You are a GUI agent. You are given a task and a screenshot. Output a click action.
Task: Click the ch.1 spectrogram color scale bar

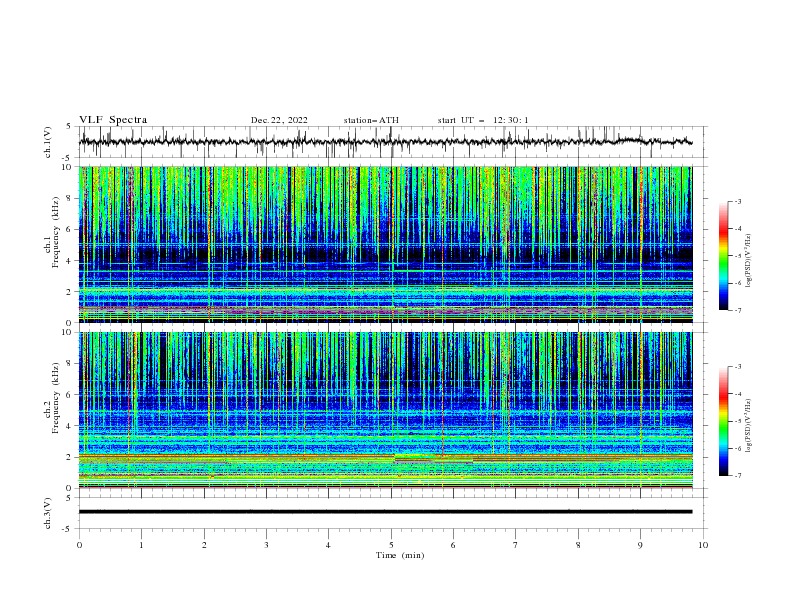tap(723, 256)
